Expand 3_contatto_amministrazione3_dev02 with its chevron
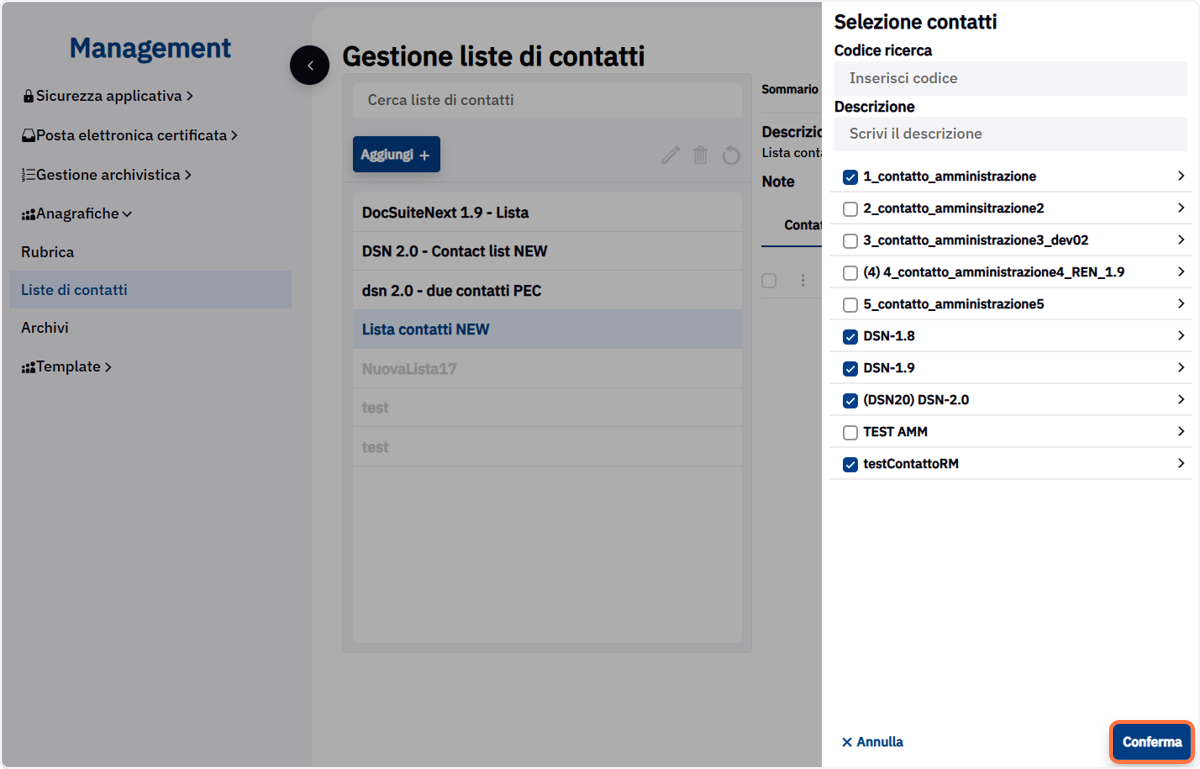 pos(1181,240)
